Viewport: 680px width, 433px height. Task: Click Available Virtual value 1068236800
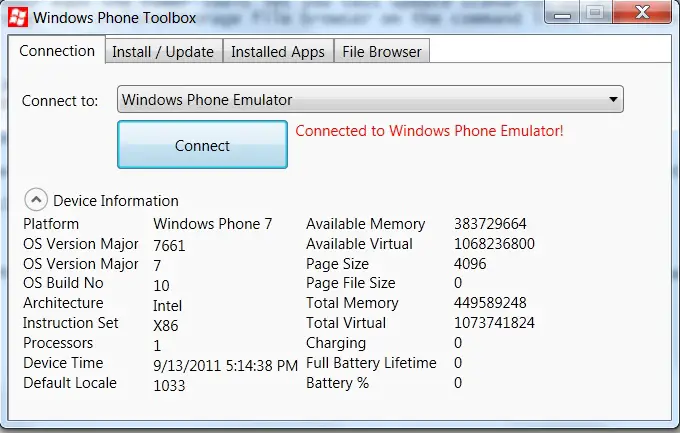tap(494, 244)
